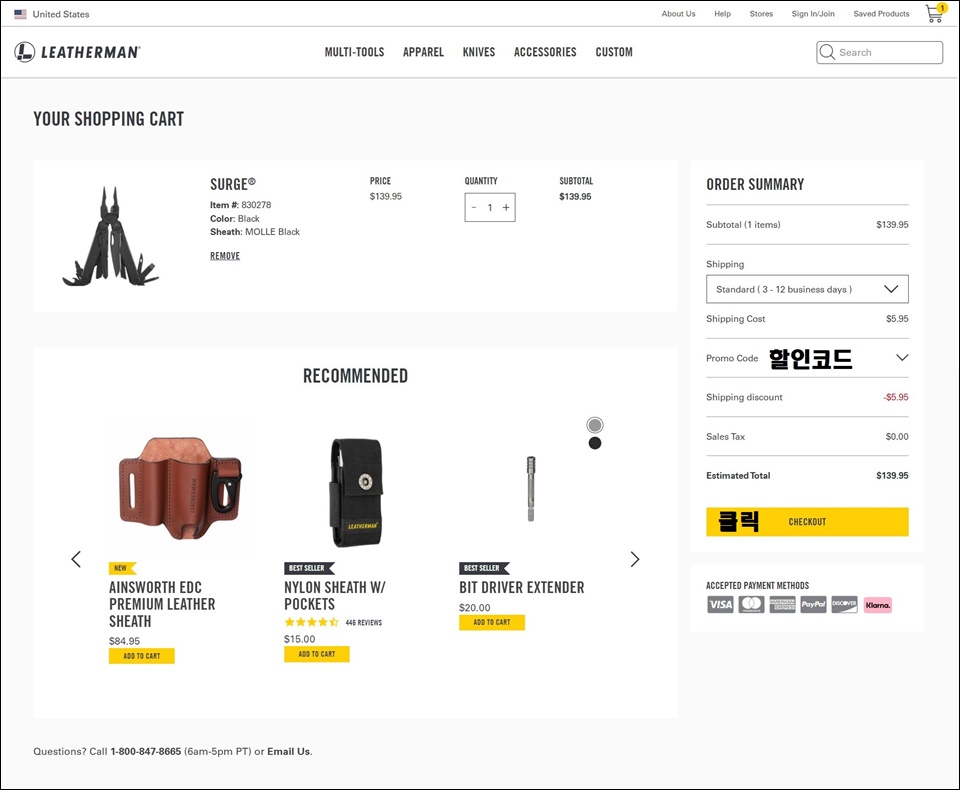Click the Klarna payment icon
The image size is (960, 790).
pos(878,605)
